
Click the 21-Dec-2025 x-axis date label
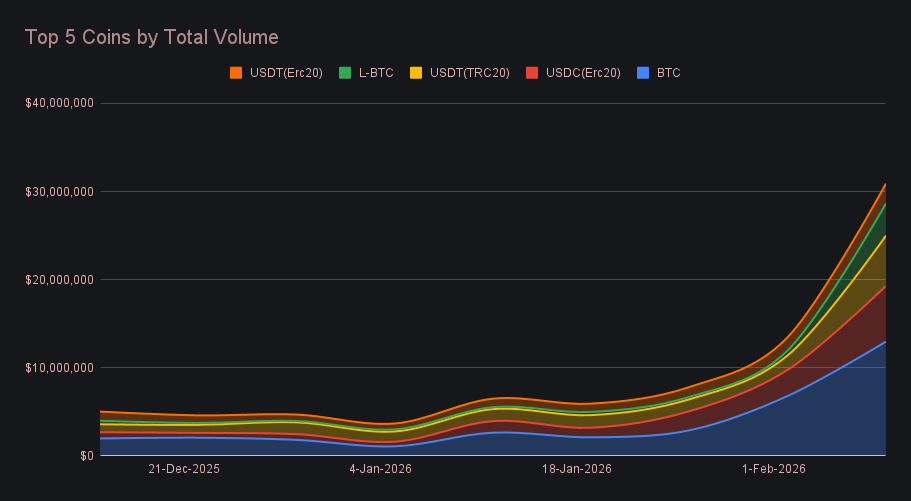[184, 468]
